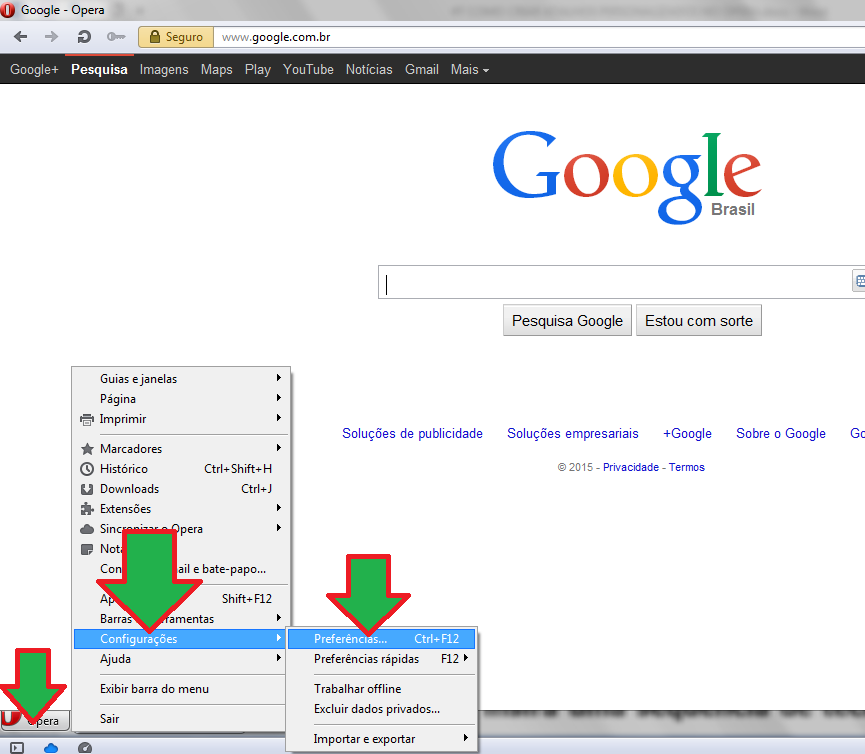Image resolution: width=865 pixels, height=754 pixels.
Task: Click inside the Google search field
Action: (600, 282)
